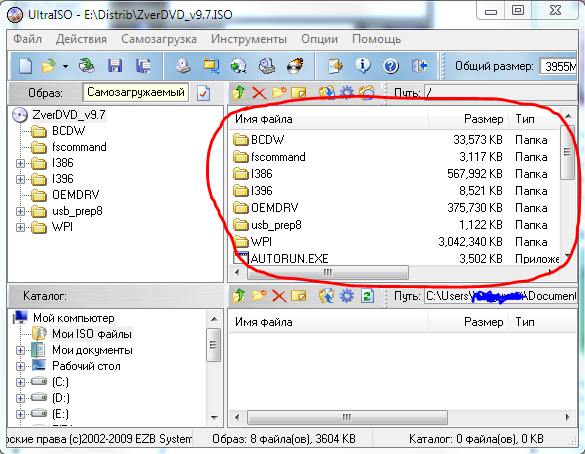Delete selected image file with red X
The image size is (585, 454).
coord(259,93)
